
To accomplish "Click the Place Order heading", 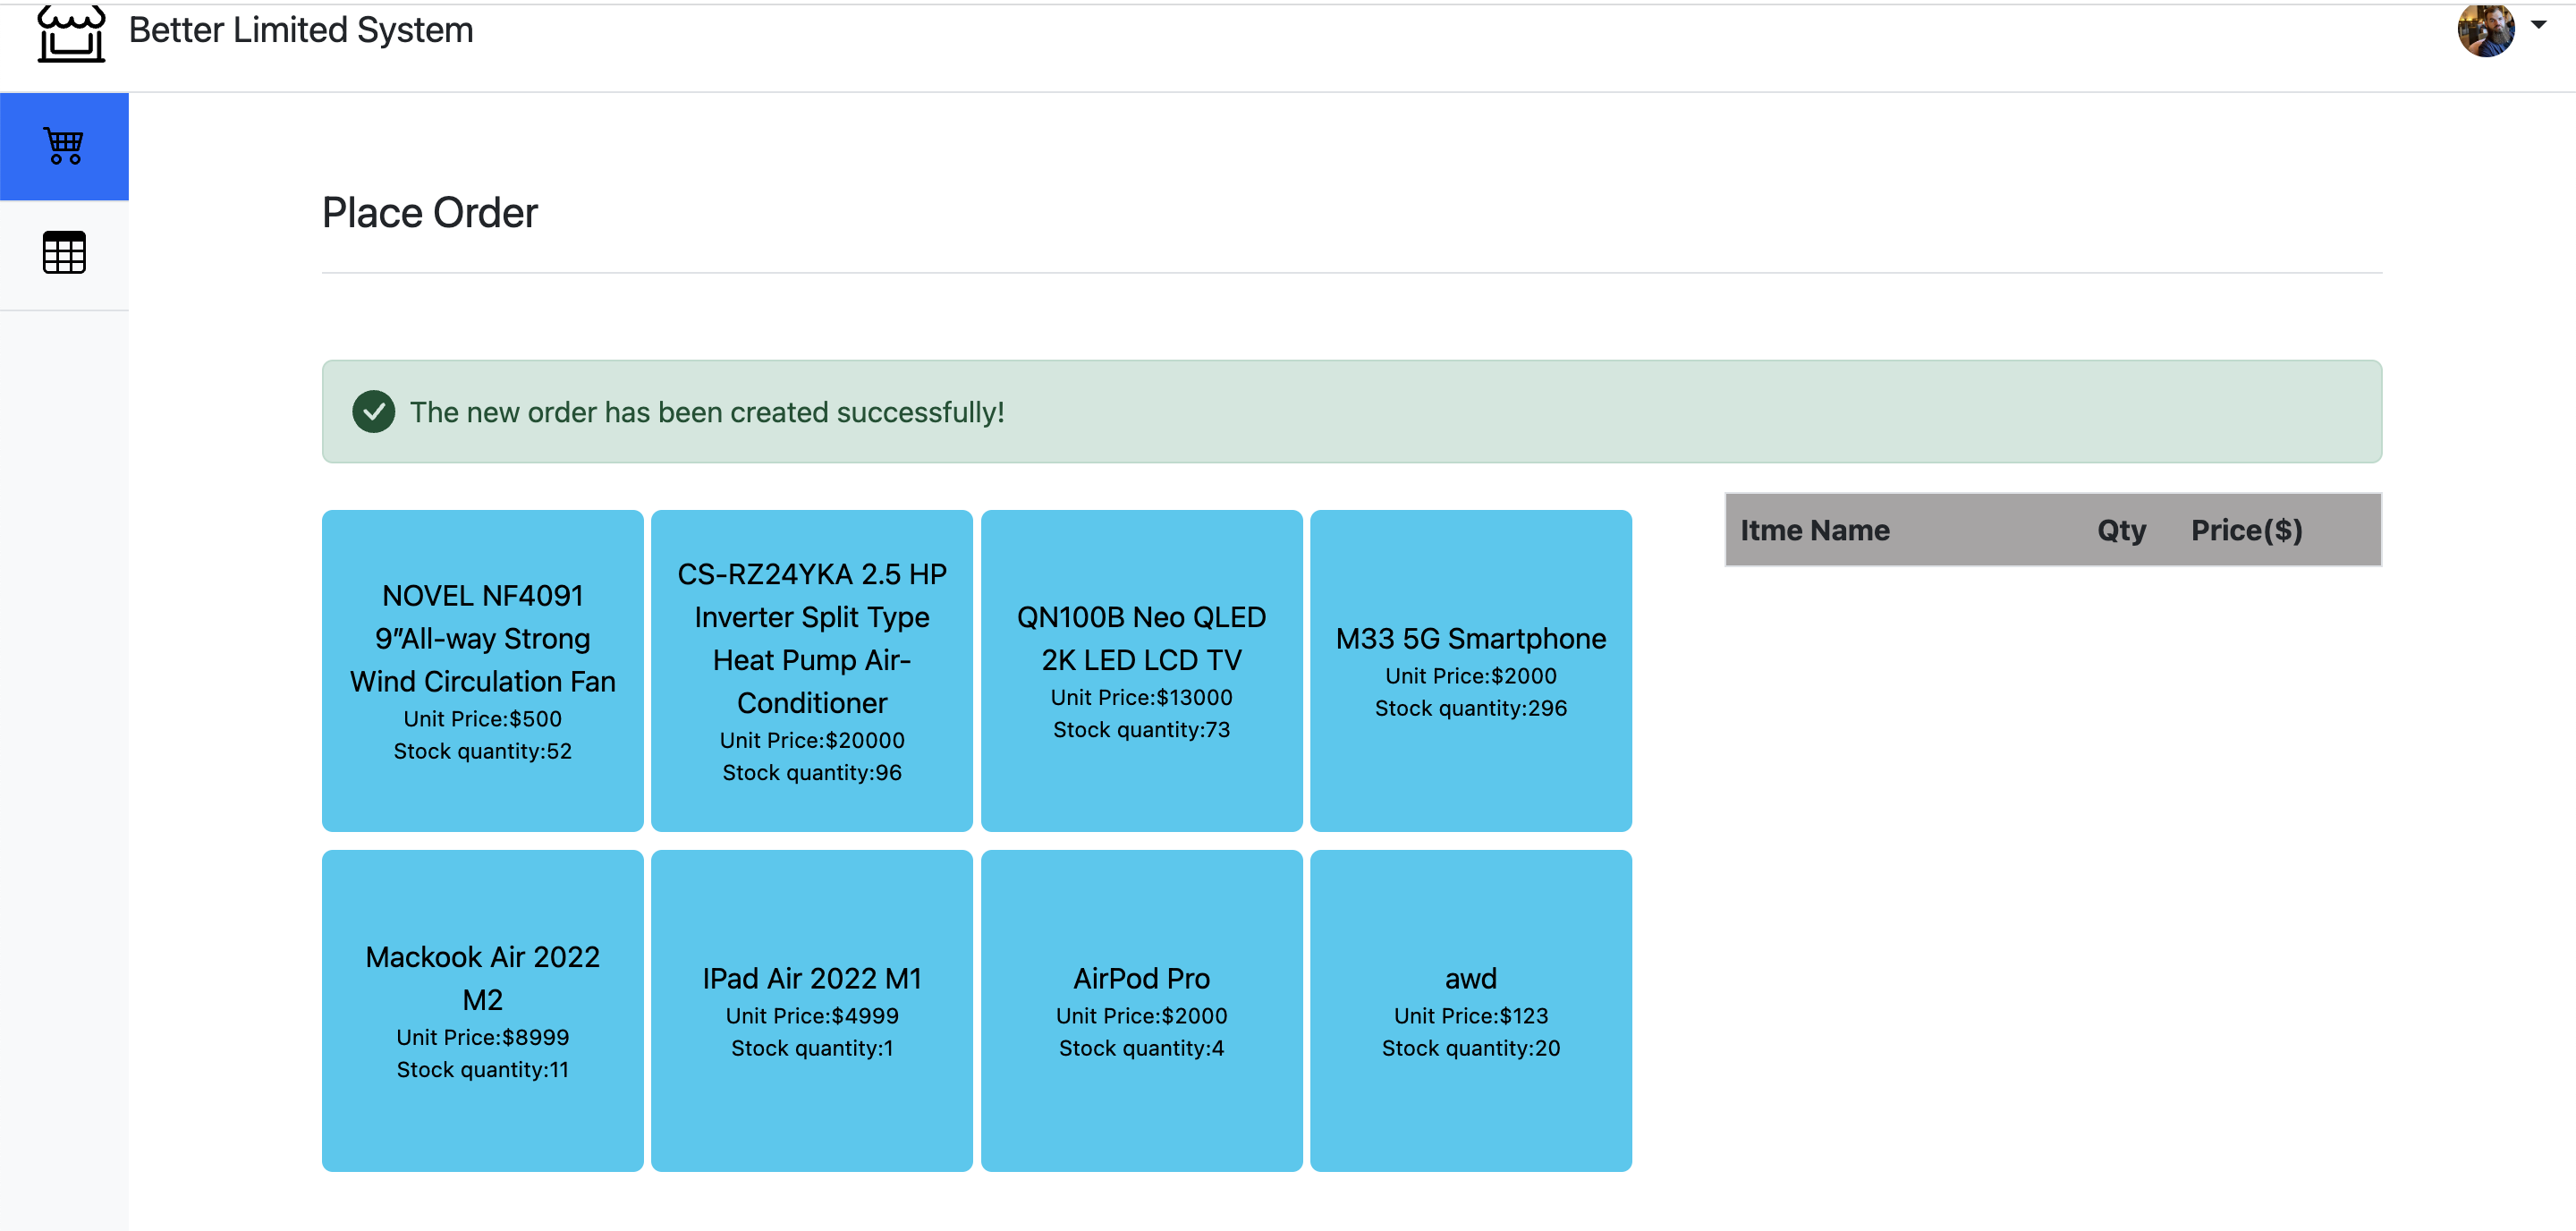I will pyautogui.click(x=429, y=213).
